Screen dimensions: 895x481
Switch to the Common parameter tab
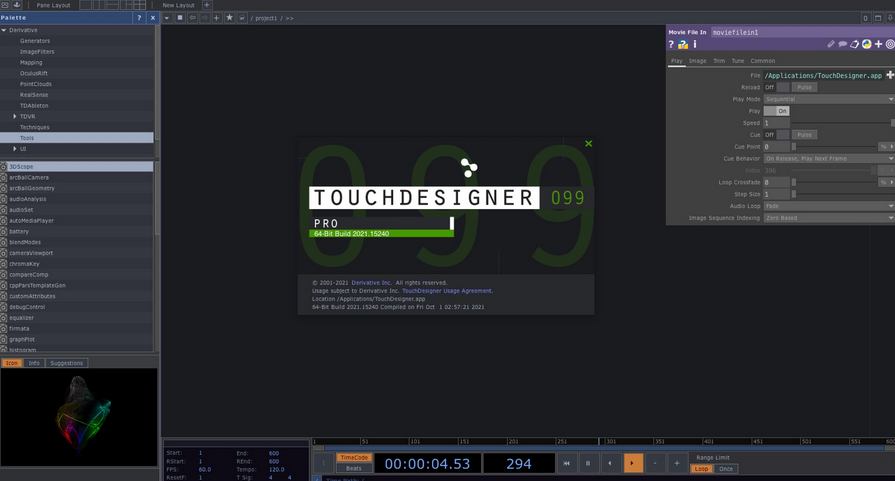point(762,61)
